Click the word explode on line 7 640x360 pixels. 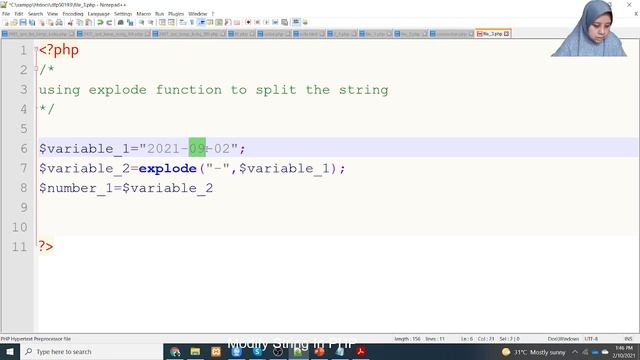click(x=167, y=168)
